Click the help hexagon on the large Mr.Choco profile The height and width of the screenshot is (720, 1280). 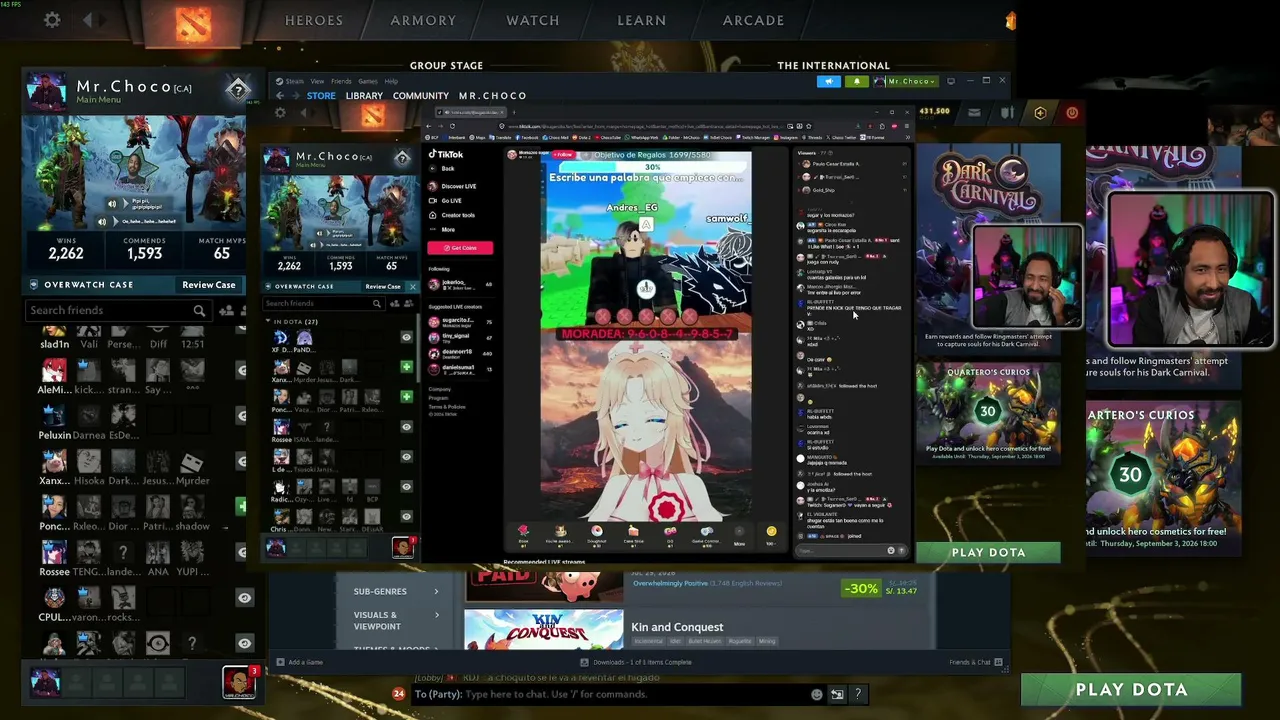237,90
